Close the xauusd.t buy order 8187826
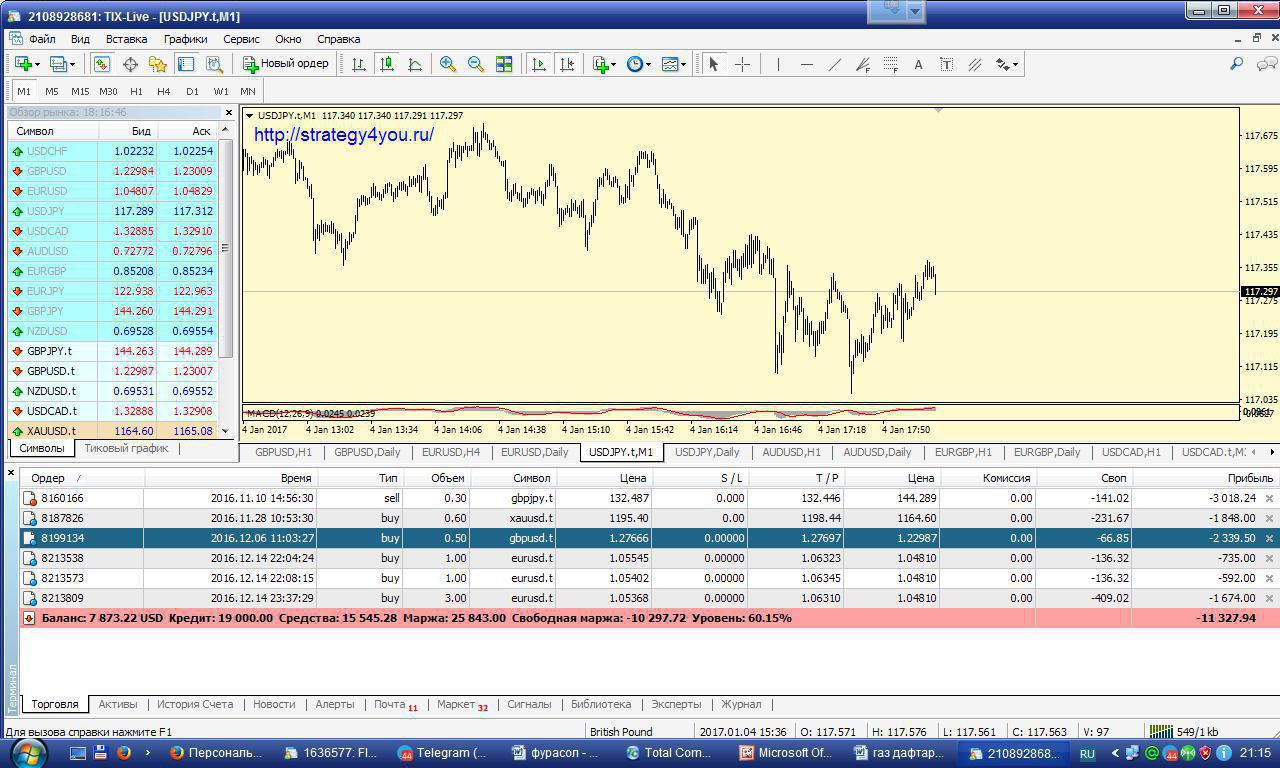 (x=1270, y=518)
